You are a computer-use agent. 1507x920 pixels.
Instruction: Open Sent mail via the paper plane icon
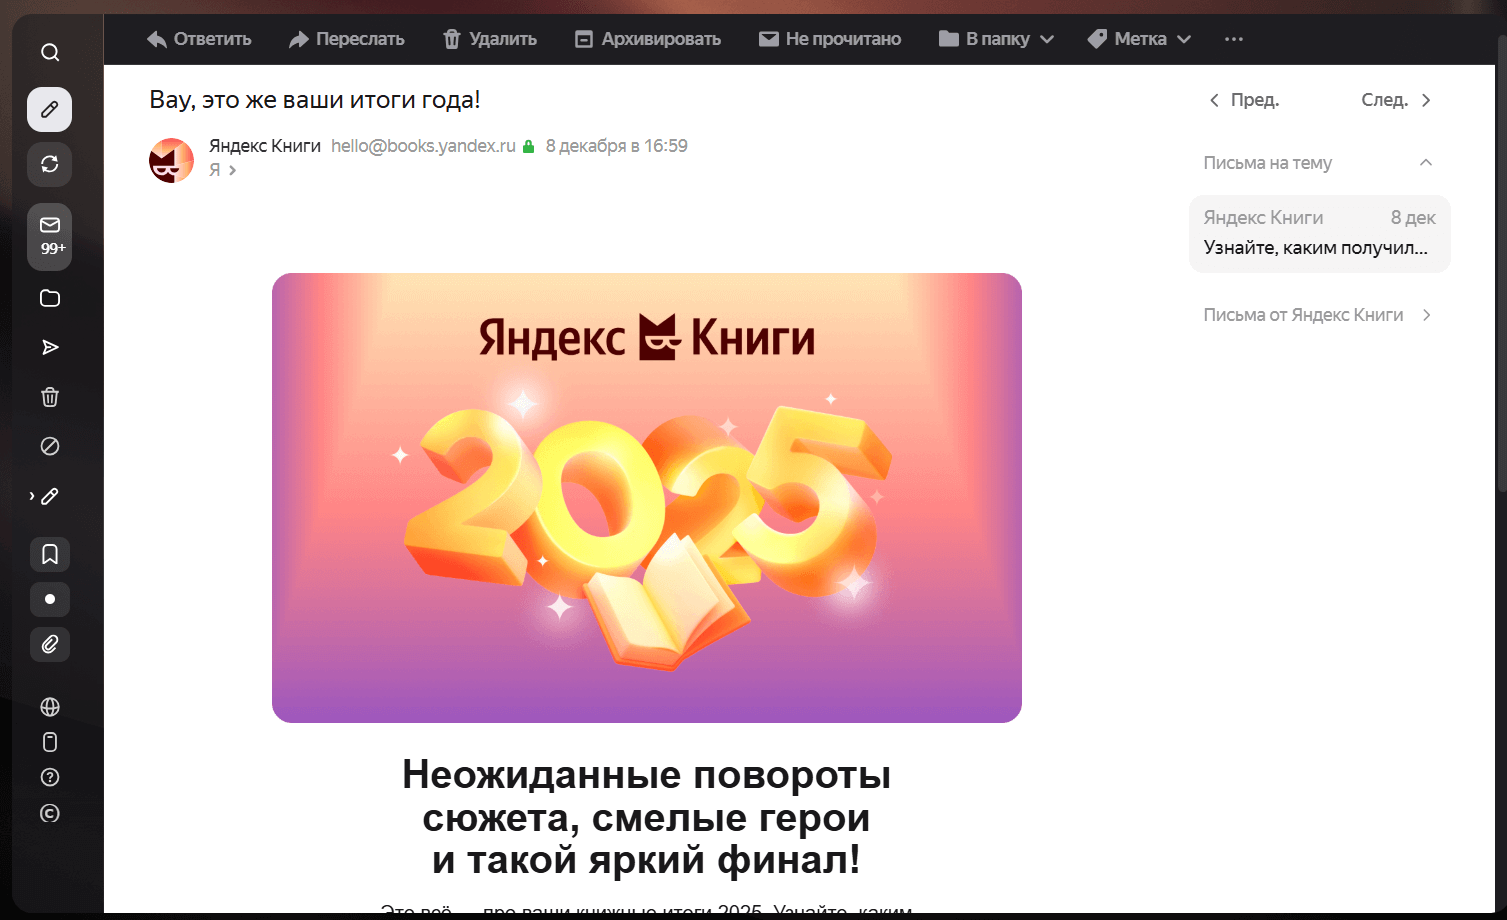click(49, 347)
